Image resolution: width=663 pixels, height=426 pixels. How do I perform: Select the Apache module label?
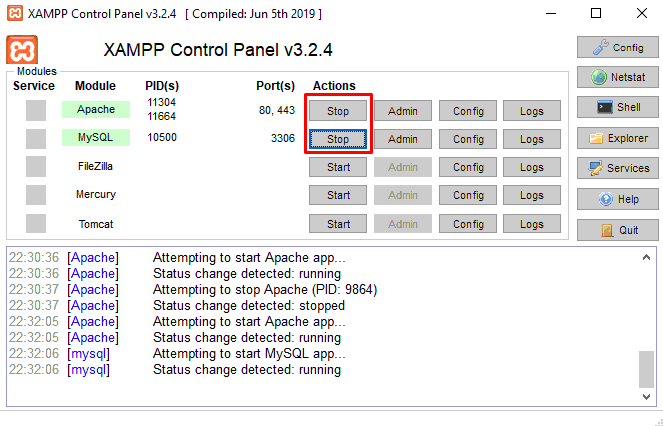point(96,109)
